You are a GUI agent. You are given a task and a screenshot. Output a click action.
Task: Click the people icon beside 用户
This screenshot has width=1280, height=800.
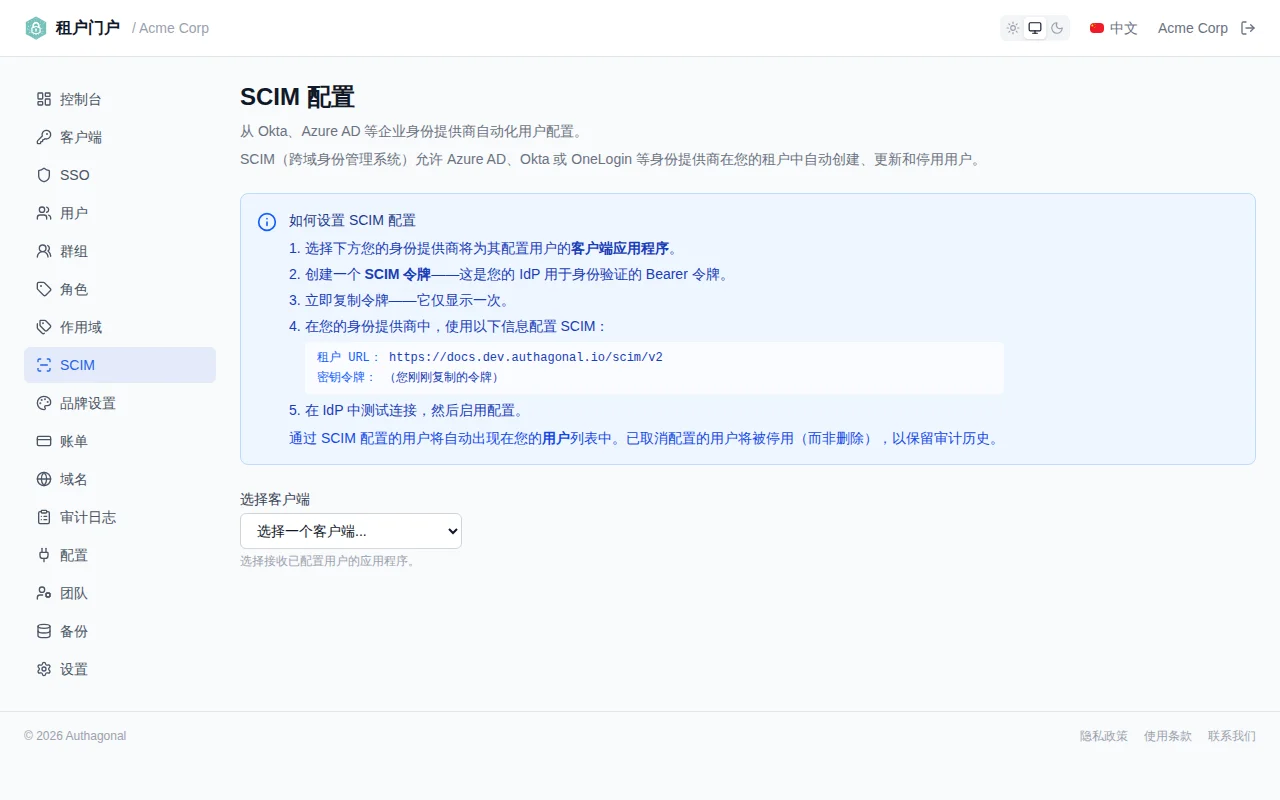coord(44,213)
